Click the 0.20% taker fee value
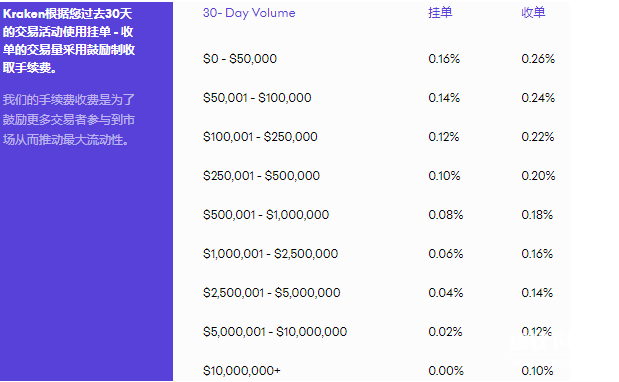619x382 pixels. [x=538, y=176]
